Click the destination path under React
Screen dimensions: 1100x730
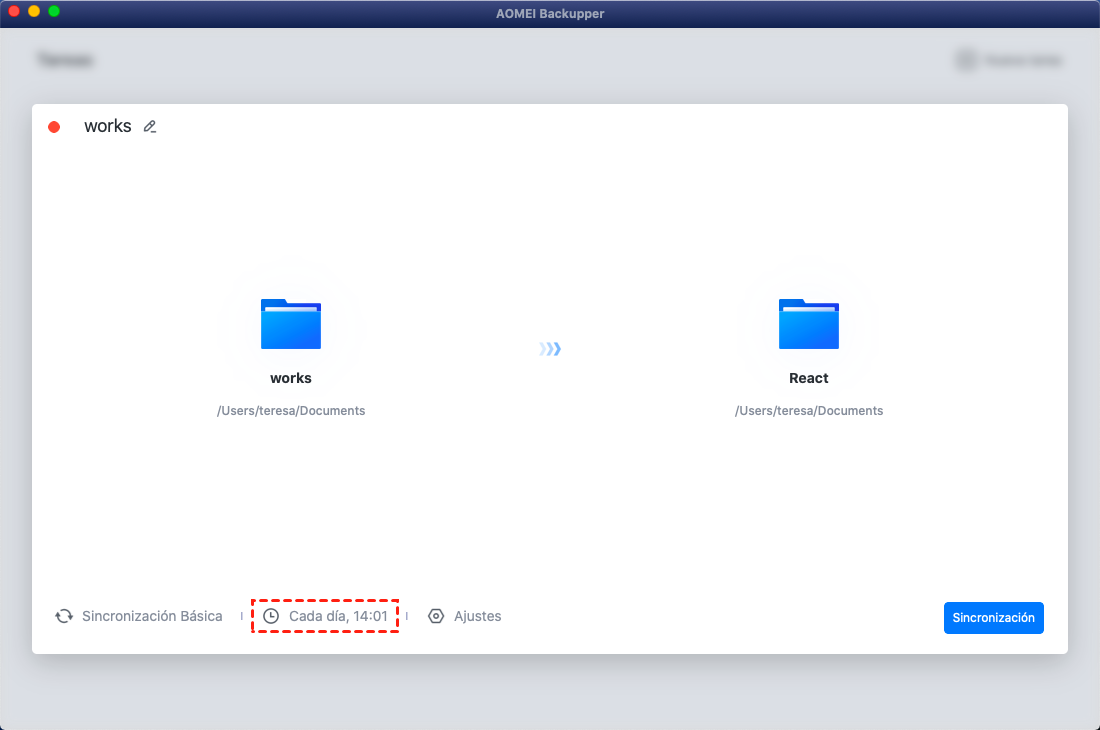(x=809, y=410)
